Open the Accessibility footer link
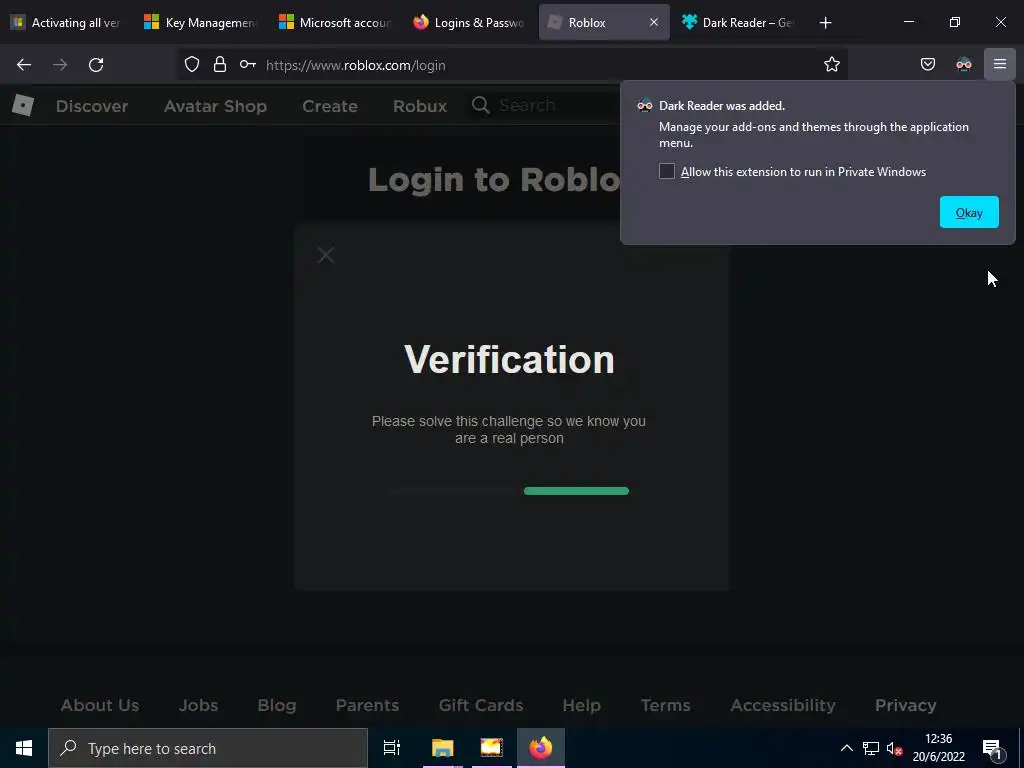 pyautogui.click(x=783, y=705)
